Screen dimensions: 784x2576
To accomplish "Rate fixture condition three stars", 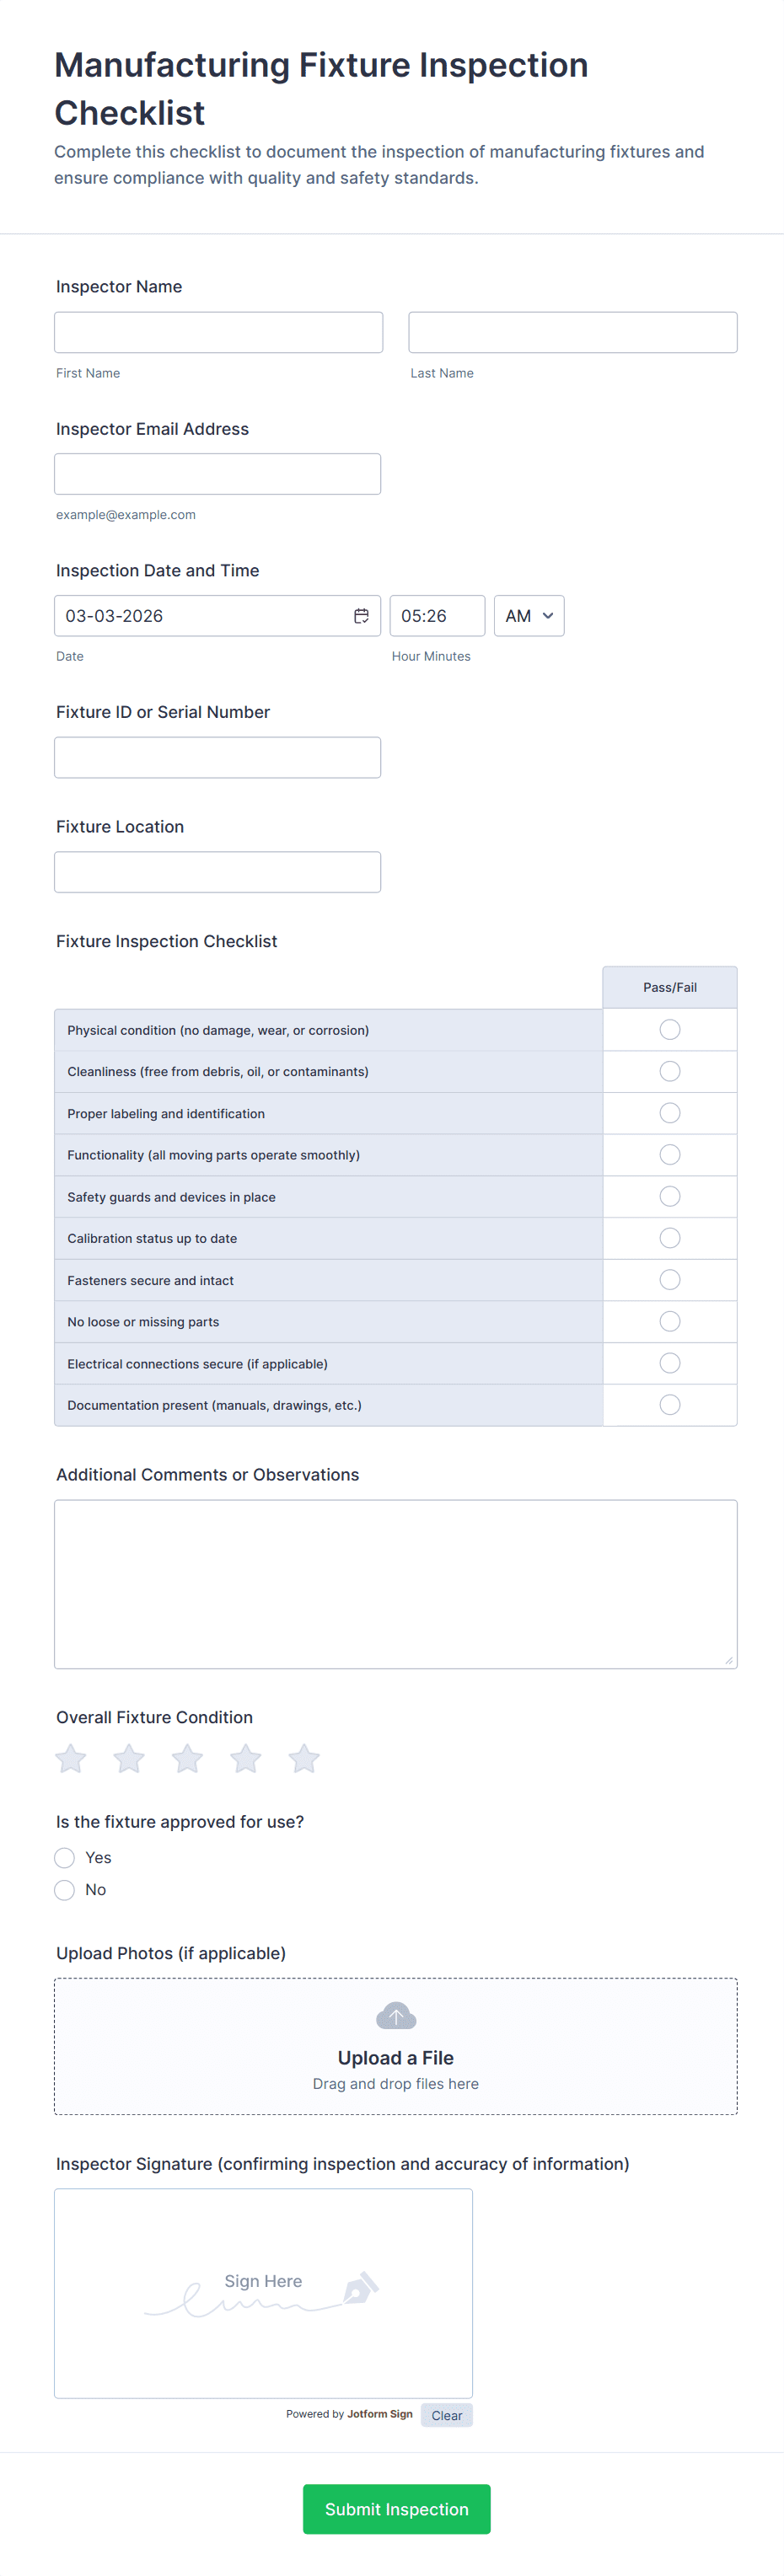I will [187, 1758].
